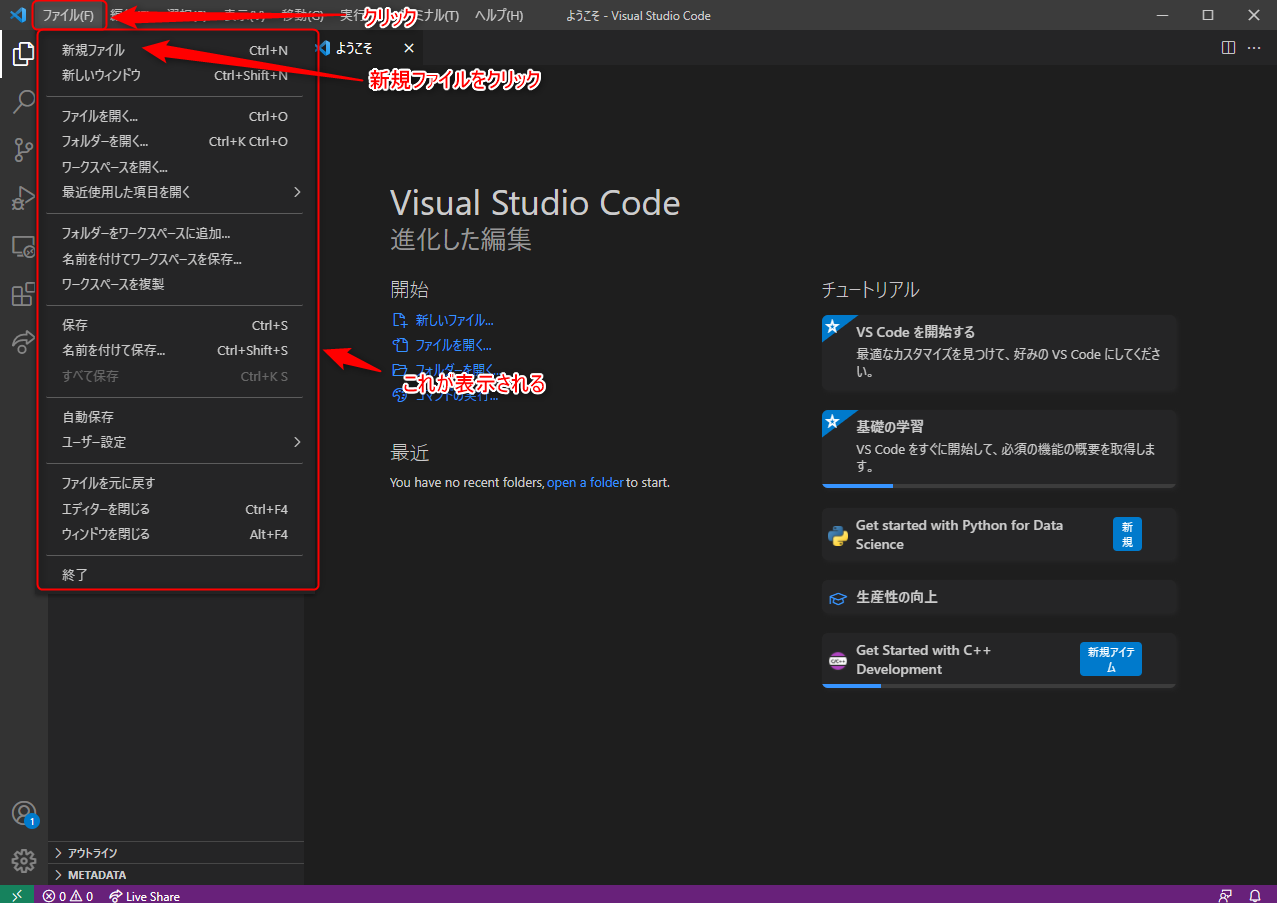
Task: Expand the アウトライン section in the sidebar
Action: (x=176, y=853)
